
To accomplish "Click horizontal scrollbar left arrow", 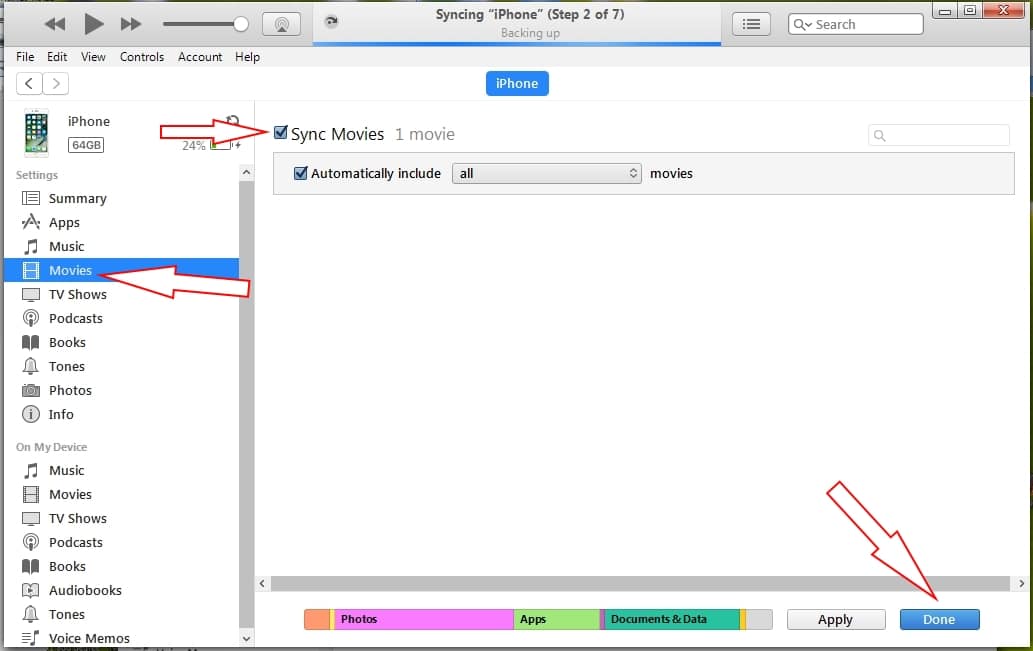I will click(262, 584).
